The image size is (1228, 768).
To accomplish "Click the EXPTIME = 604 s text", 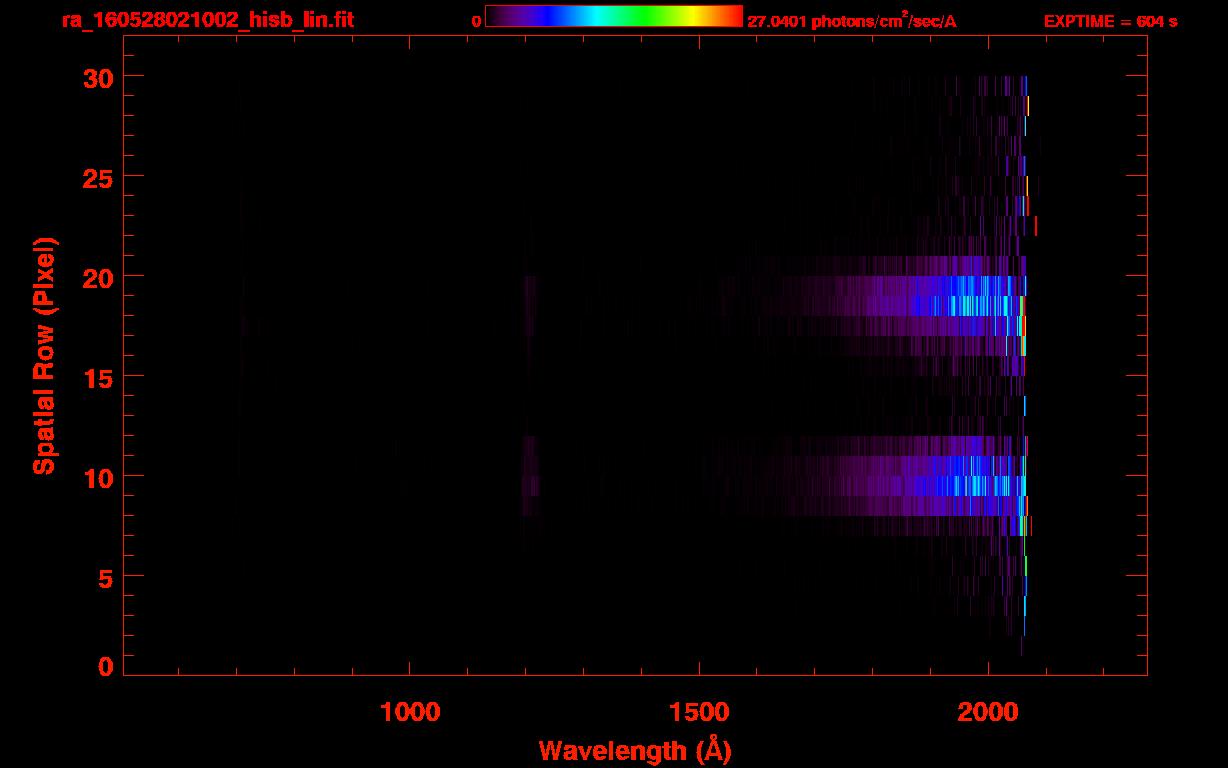I will tap(1109, 21).
